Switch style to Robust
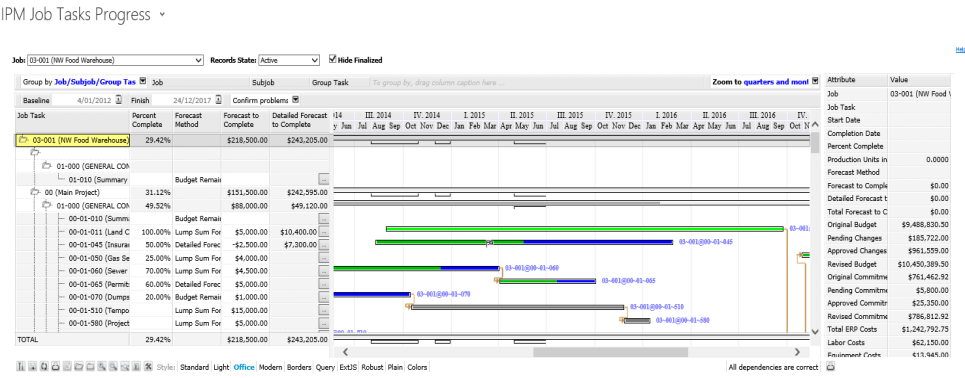The height and width of the screenshot is (378, 965). 372,368
